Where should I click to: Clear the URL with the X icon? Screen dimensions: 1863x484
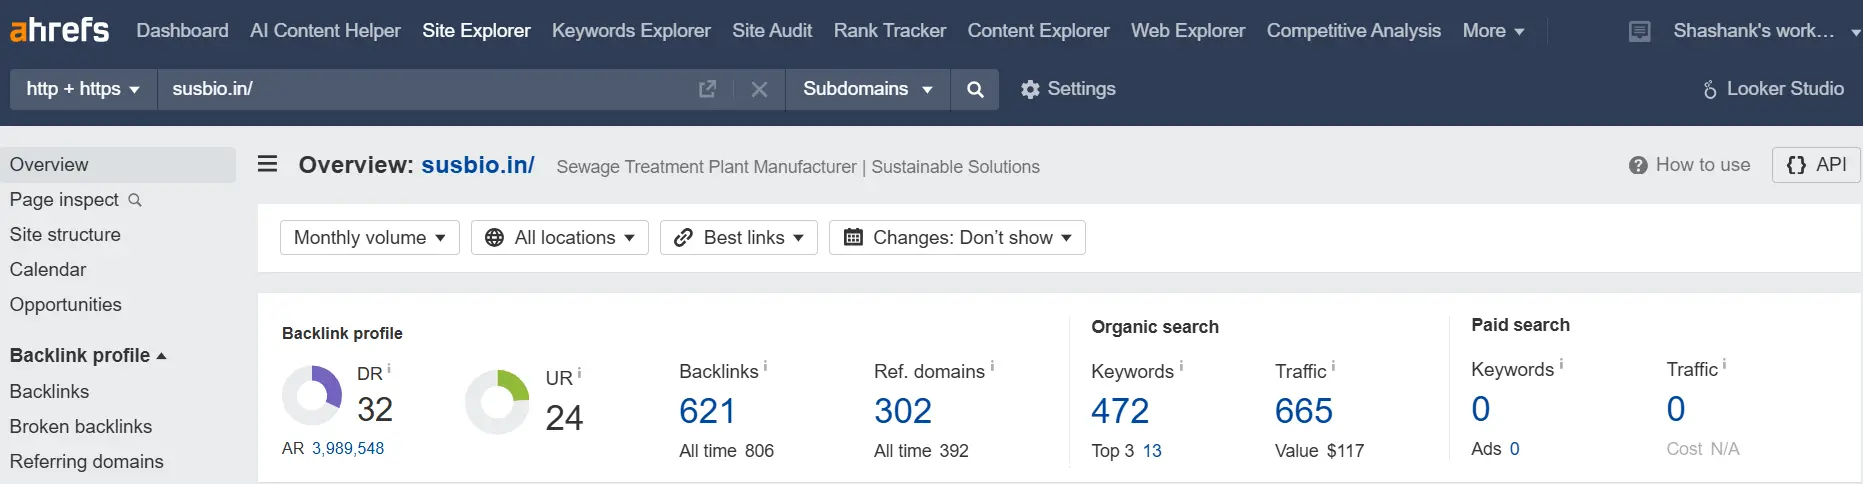[x=759, y=89]
